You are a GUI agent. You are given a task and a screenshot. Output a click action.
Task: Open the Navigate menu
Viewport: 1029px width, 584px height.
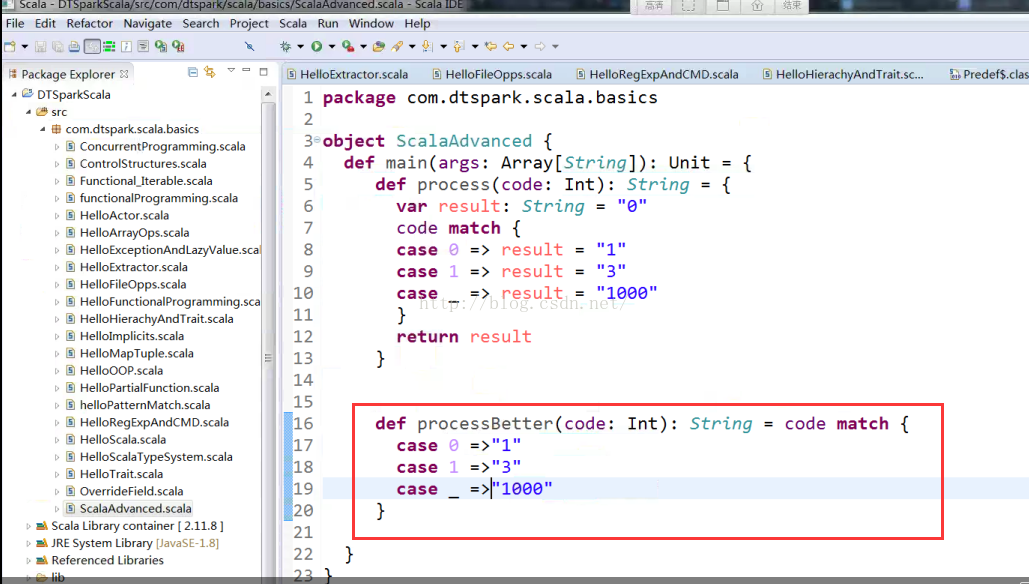click(x=148, y=24)
